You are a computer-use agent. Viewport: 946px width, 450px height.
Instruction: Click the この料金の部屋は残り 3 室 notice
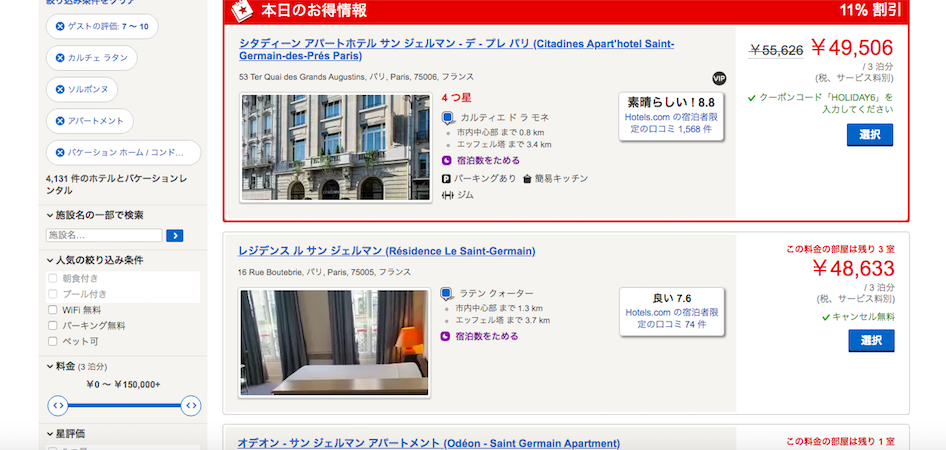[840, 249]
